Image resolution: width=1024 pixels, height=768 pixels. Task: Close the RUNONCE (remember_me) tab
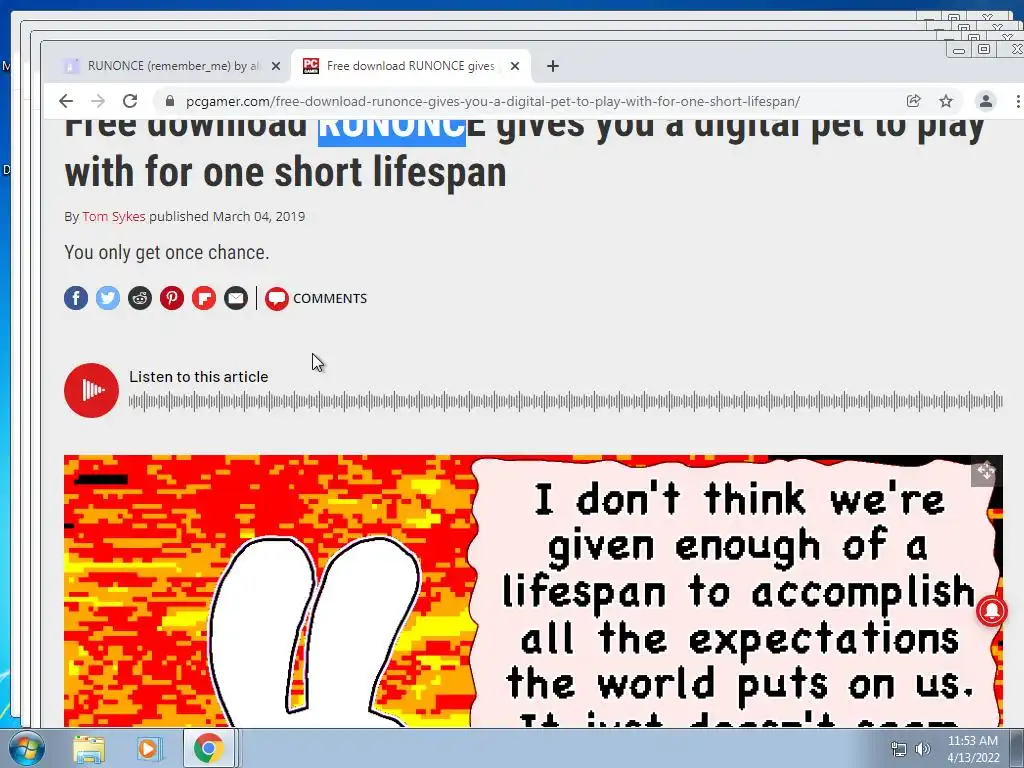[276, 66]
